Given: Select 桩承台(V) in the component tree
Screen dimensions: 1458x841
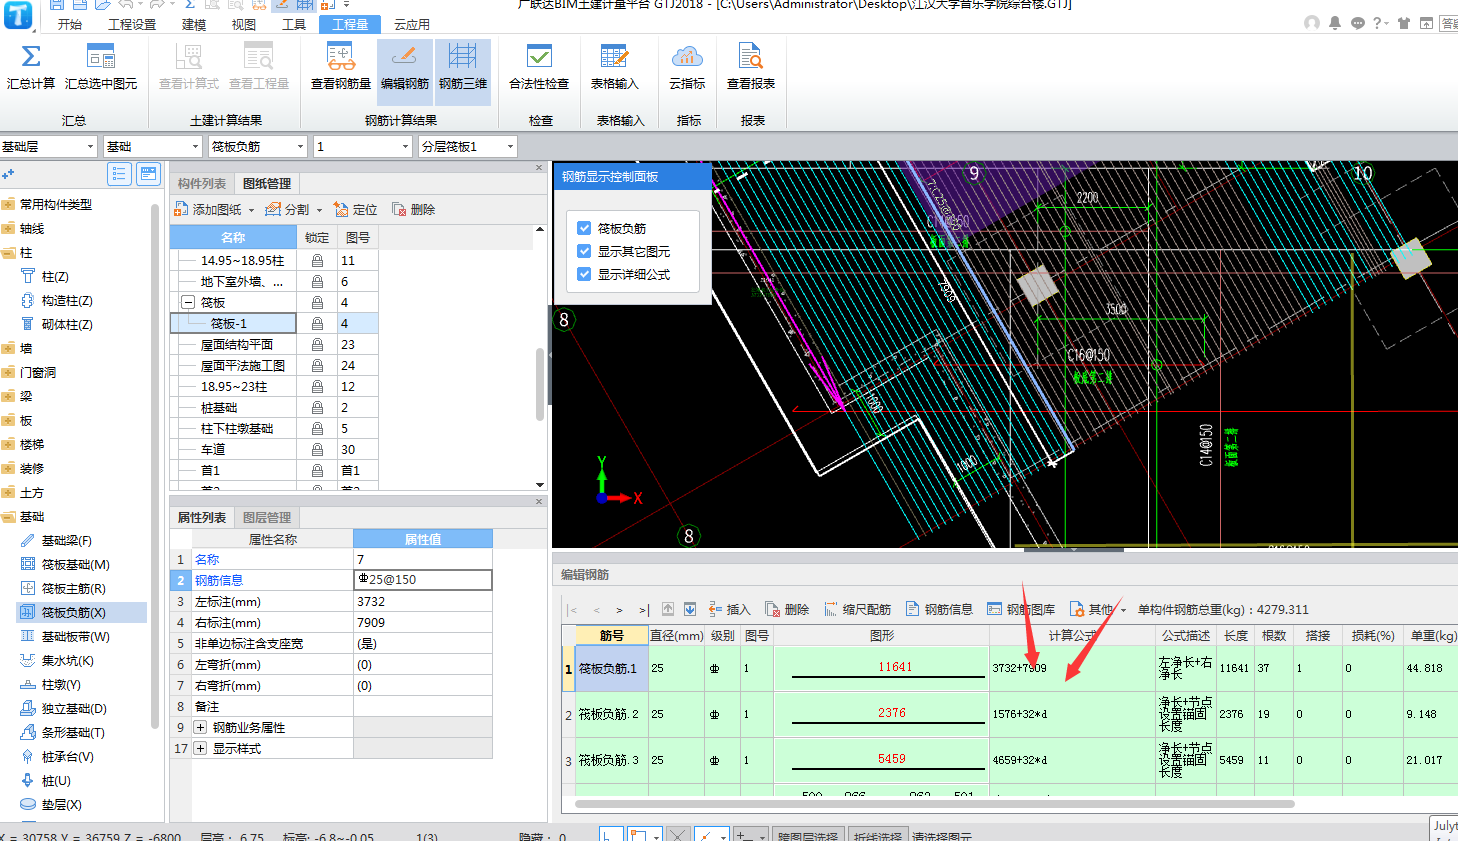Looking at the screenshot, I should 68,756.
